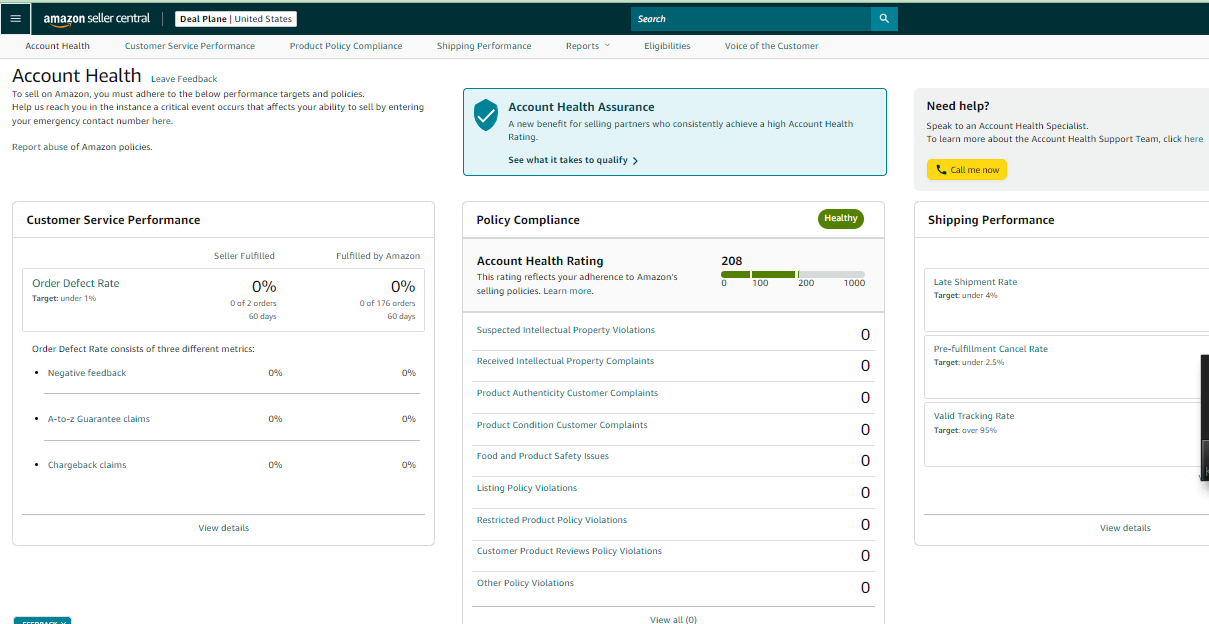Click the Need help? heading
1209x624 pixels.
(x=958, y=106)
